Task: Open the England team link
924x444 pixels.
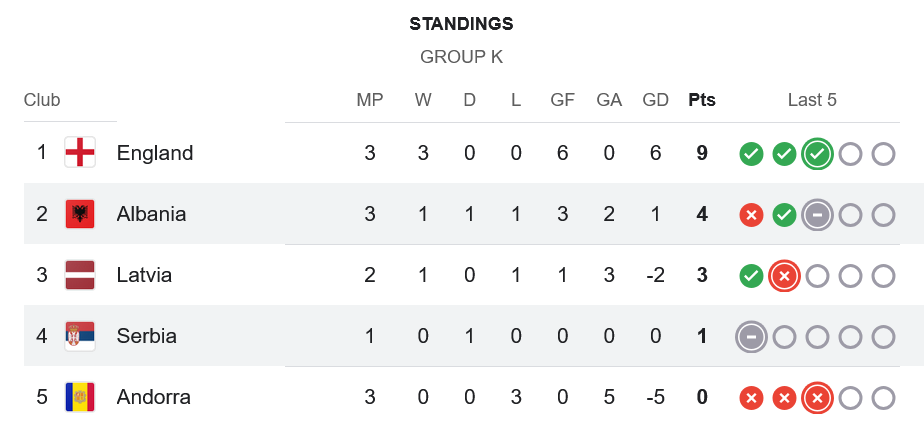Action: [x=155, y=153]
